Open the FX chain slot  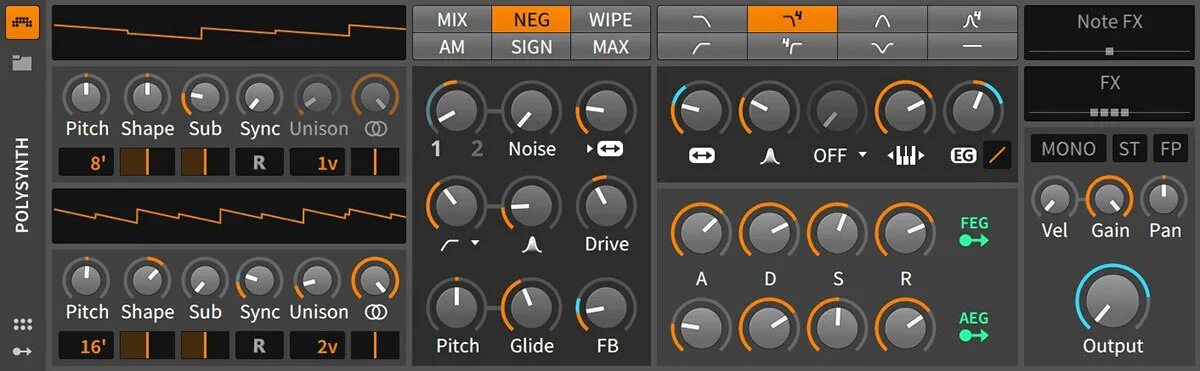[x=1109, y=94]
